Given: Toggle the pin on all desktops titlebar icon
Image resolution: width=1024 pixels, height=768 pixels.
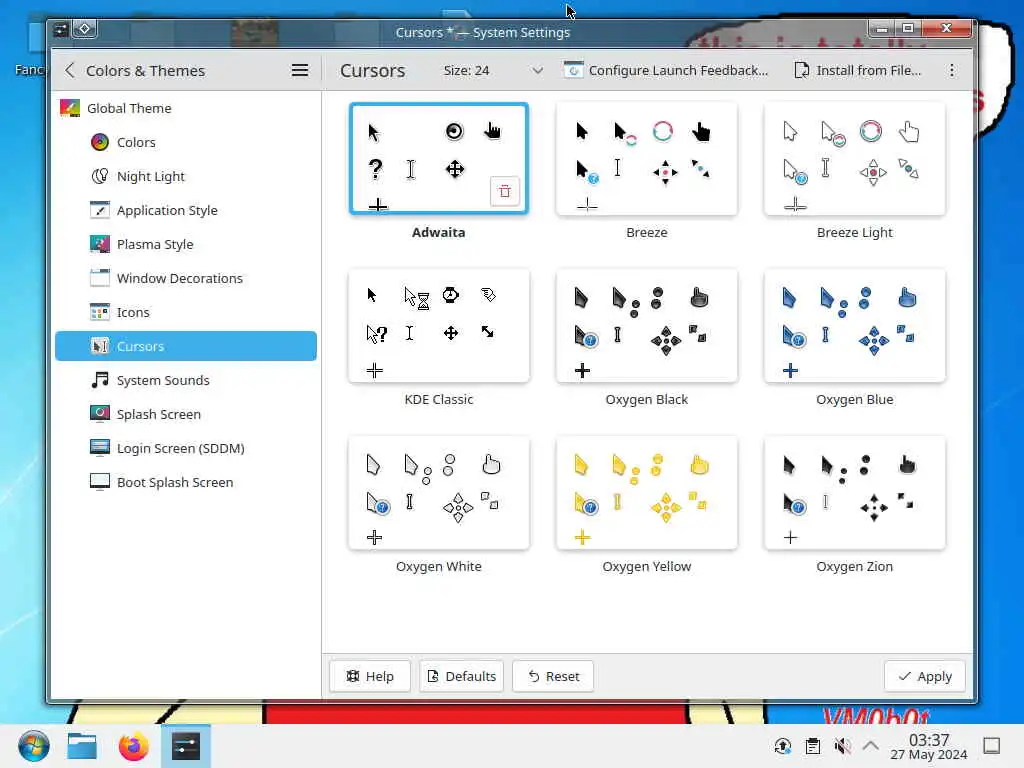Looking at the screenshot, I should [85, 29].
